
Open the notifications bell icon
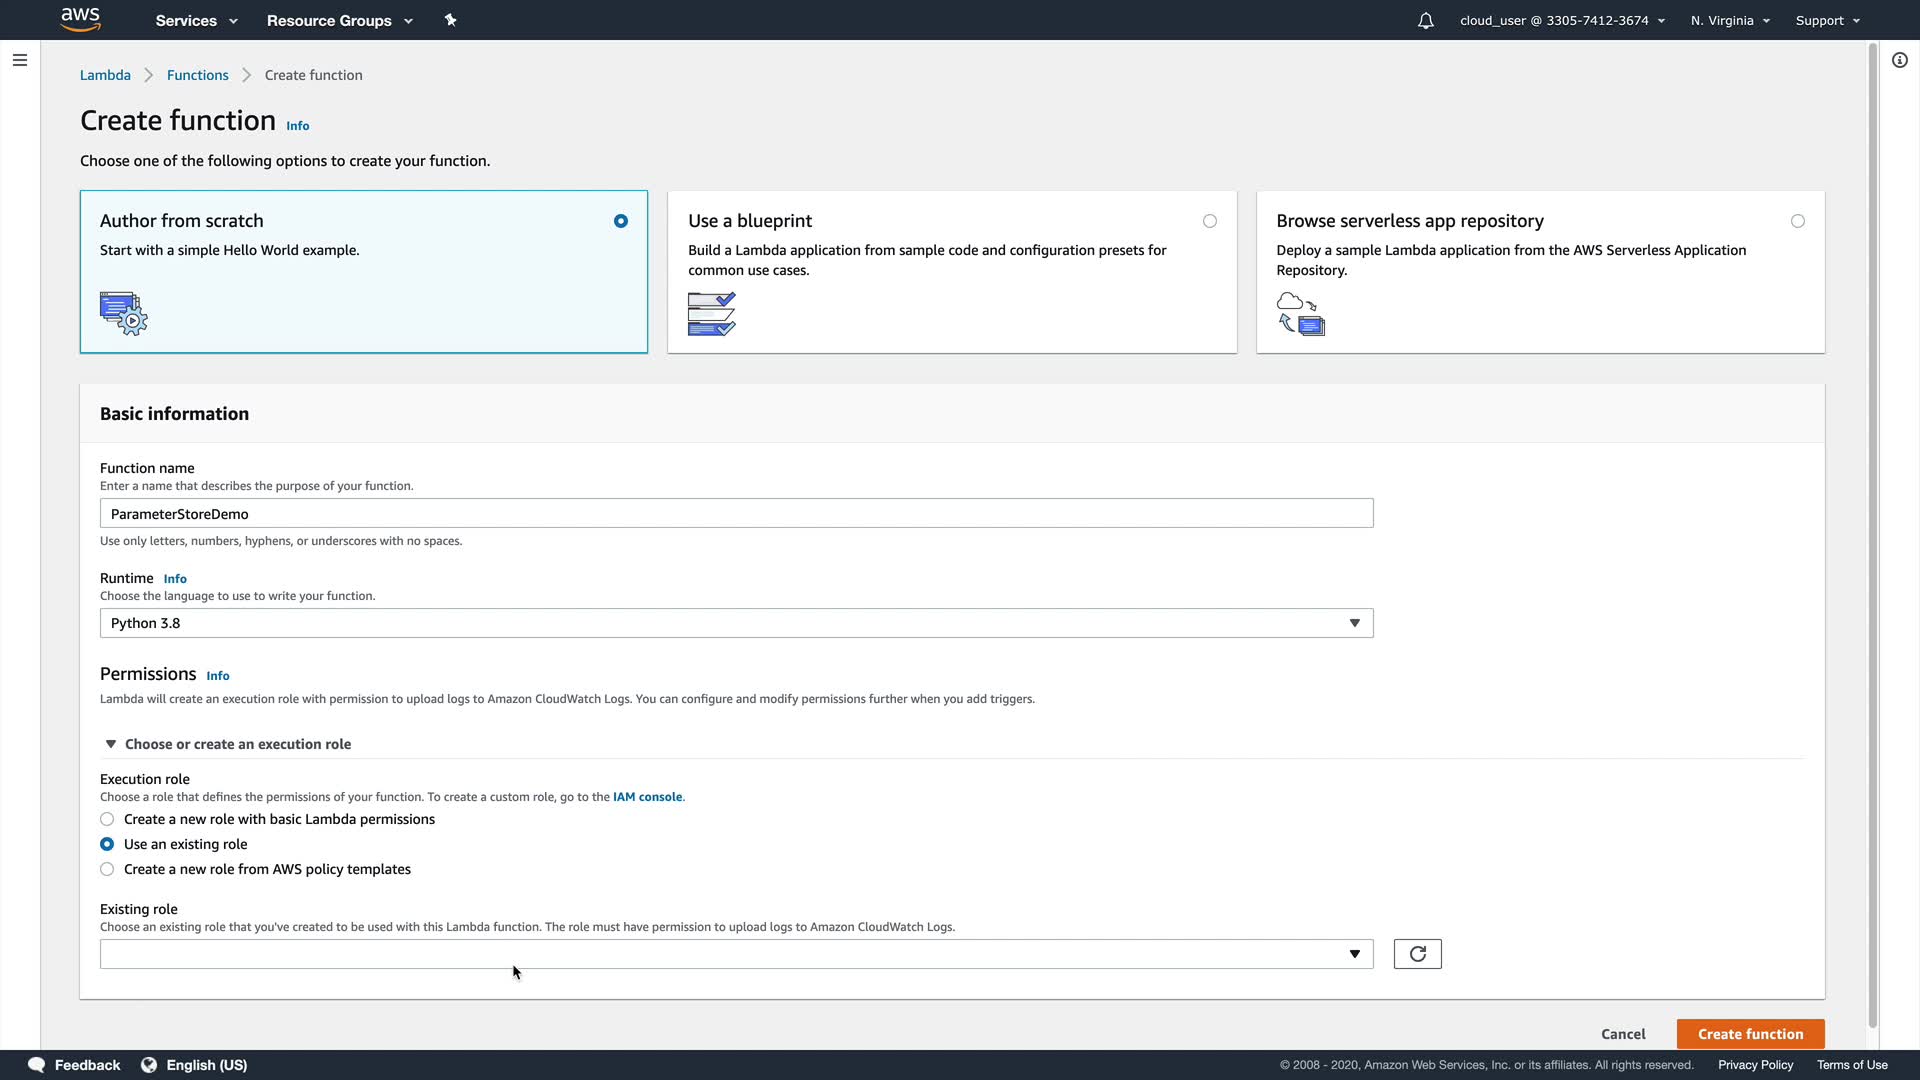point(1425,21)
